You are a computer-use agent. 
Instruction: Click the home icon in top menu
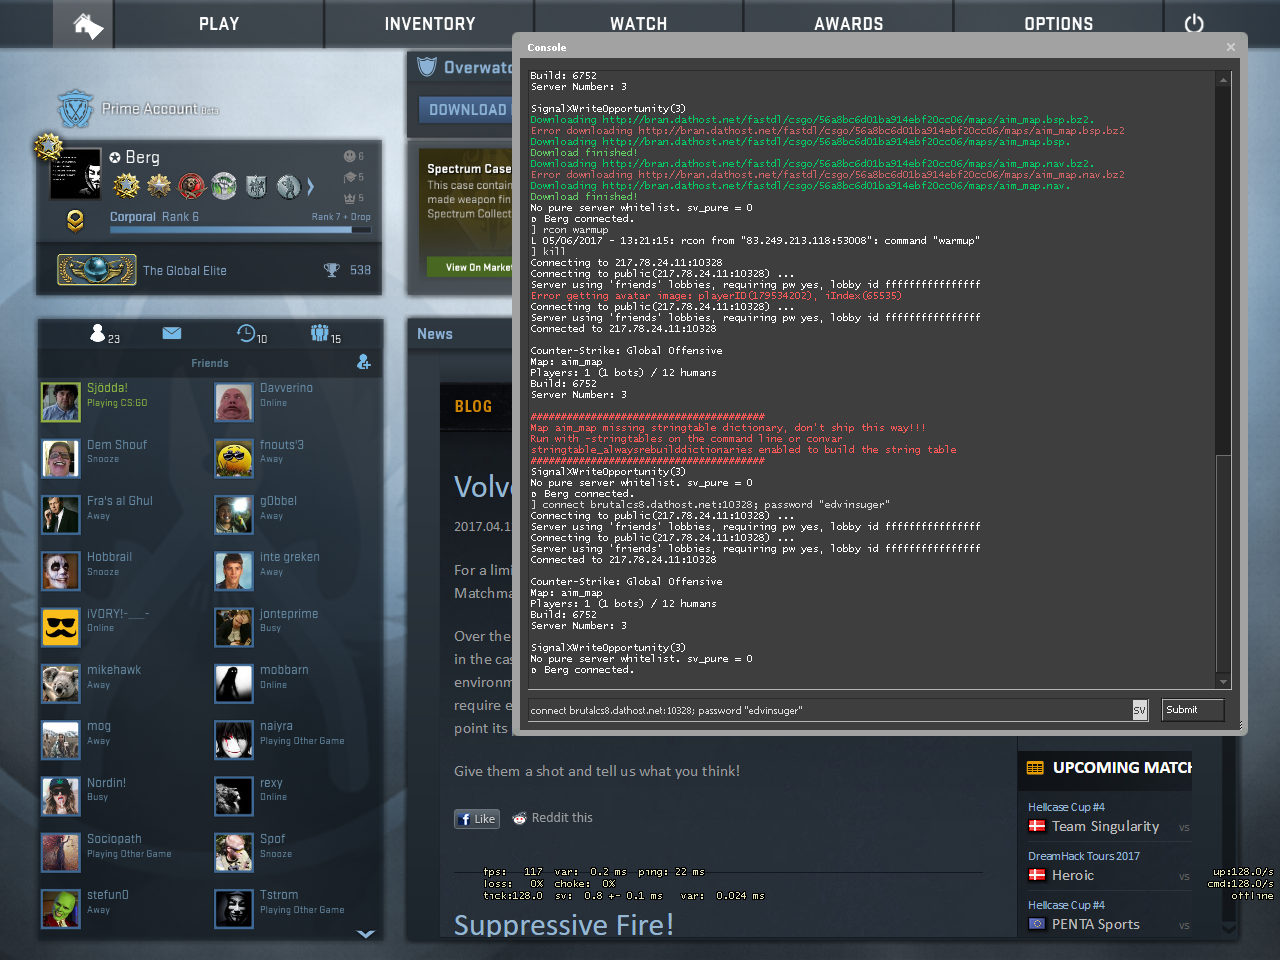88,25
